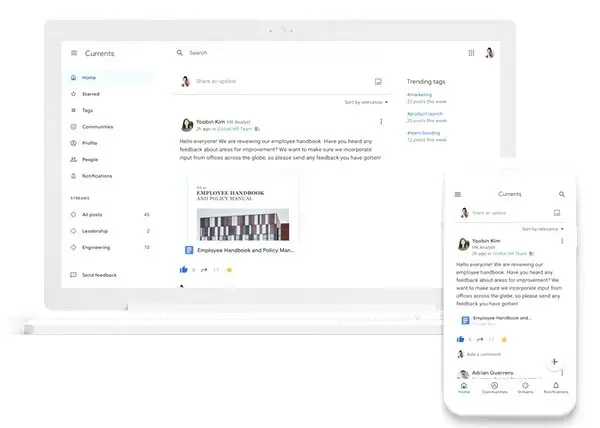Open the Google apps grid icon
This screenshot has width=600, height=428.
point(472,53)
